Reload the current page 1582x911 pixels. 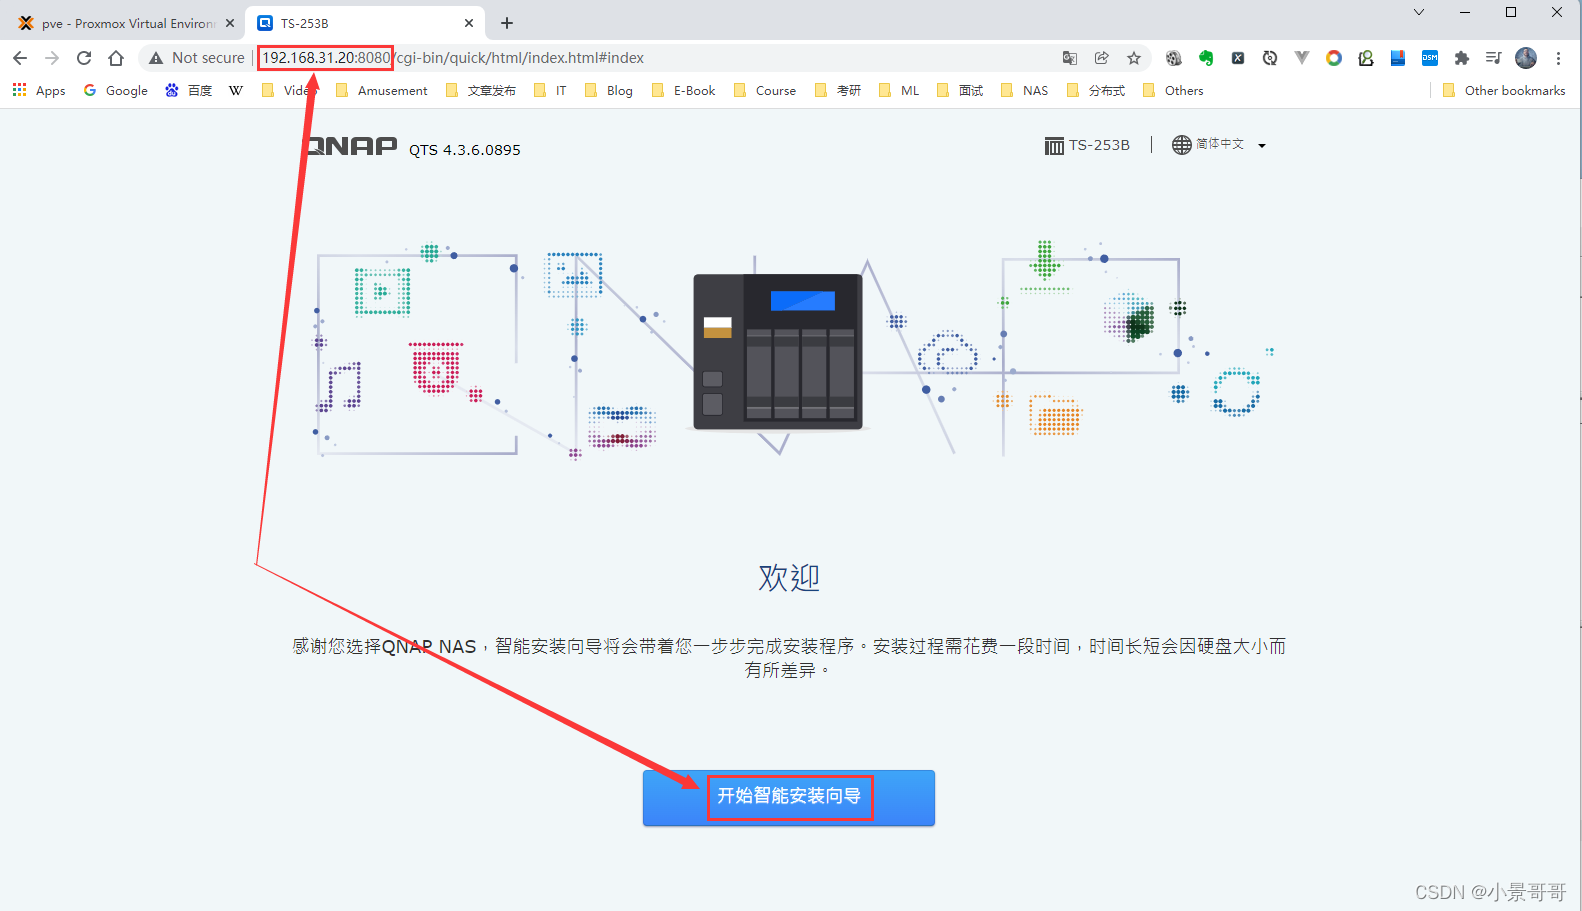tap(84, 58)
